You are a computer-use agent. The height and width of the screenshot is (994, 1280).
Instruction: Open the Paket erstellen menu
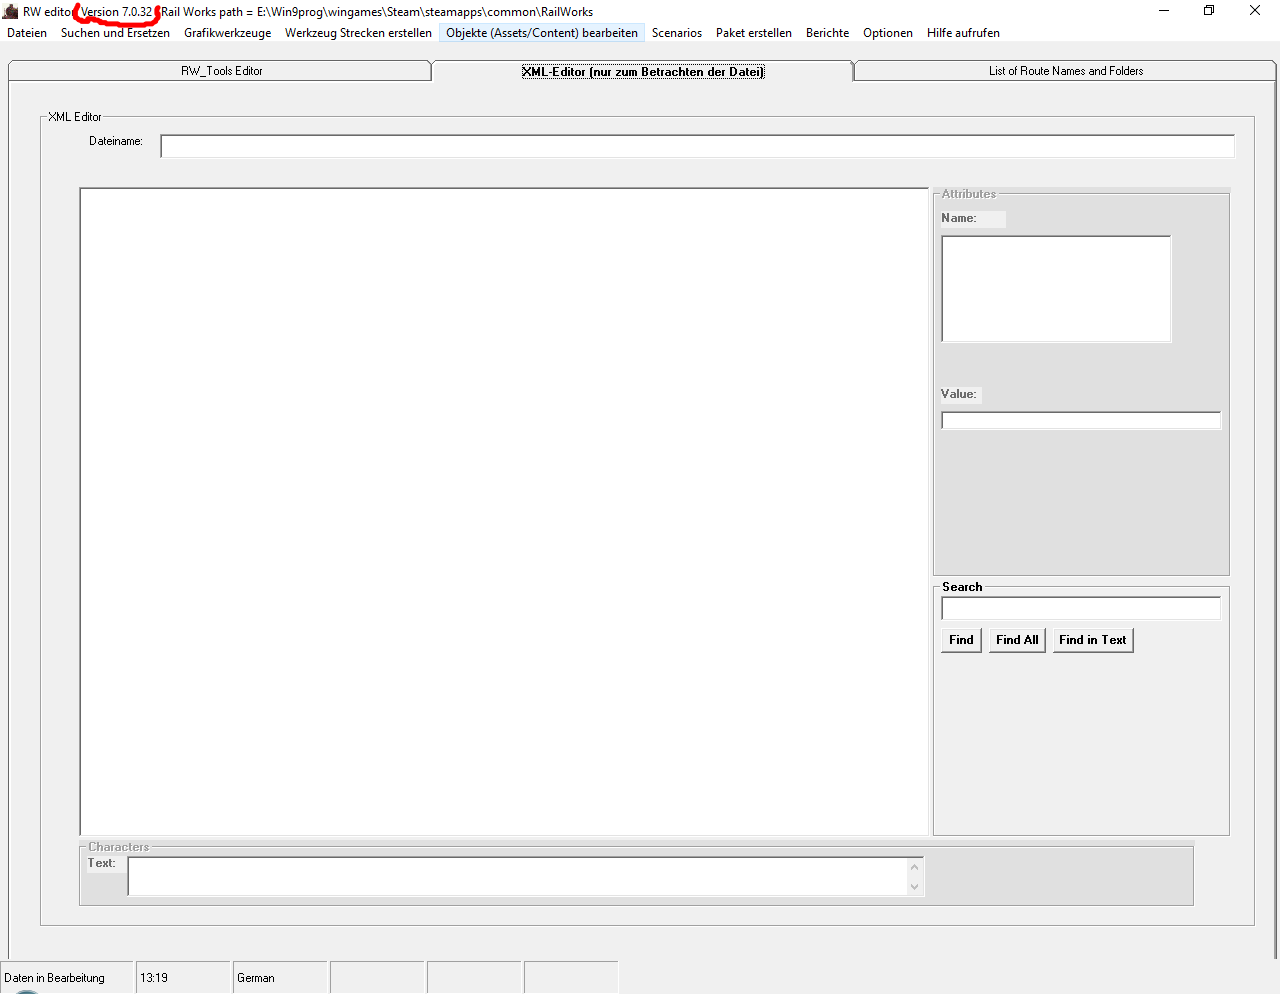pos(754,33)
